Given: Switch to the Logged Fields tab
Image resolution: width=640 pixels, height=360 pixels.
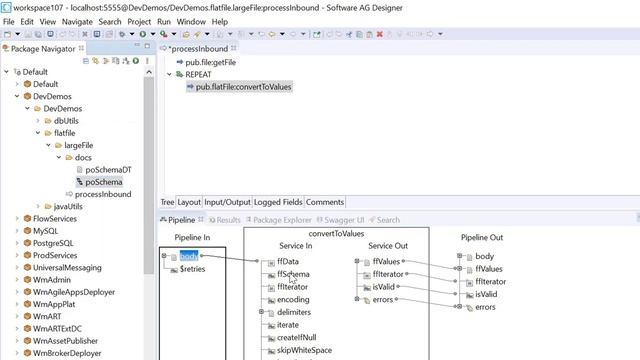Looking at the screenshot, I should pyautogui.click(x=278, y=202).
